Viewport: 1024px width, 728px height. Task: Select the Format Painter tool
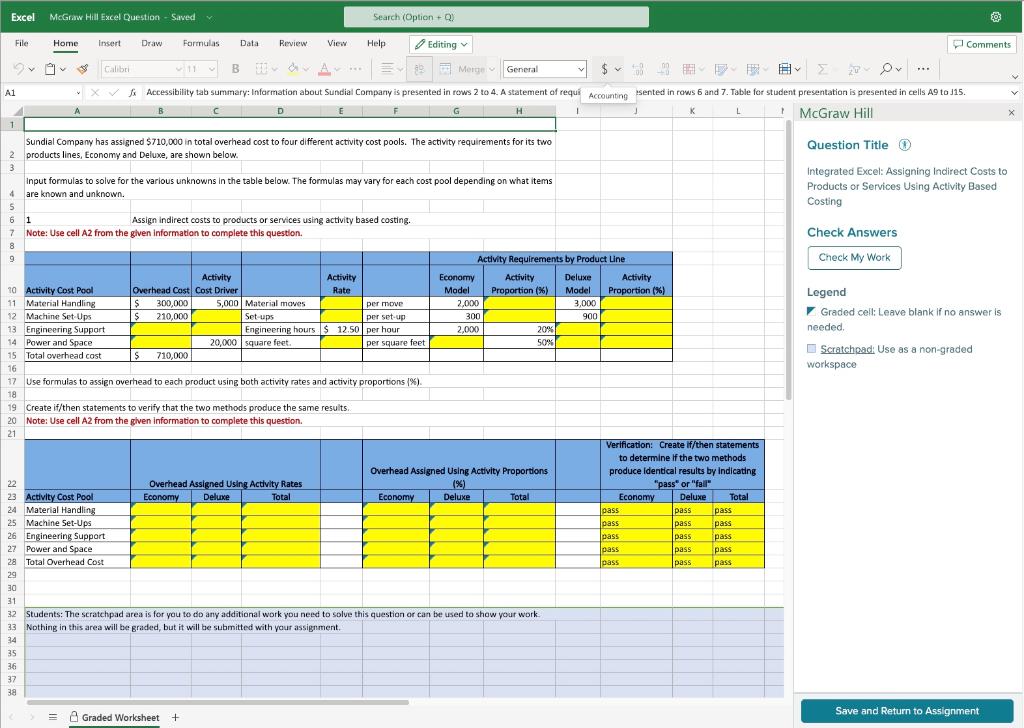pos(82,70)
